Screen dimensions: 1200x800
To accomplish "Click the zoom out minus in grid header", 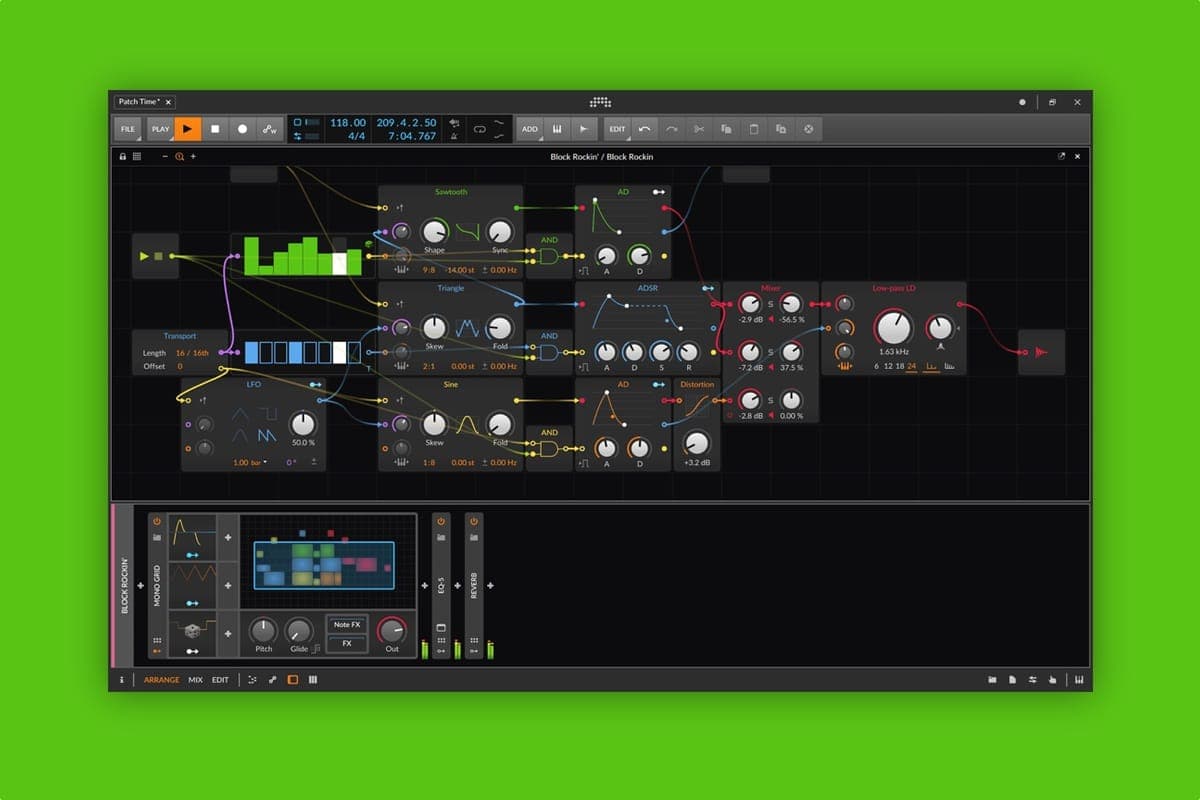I will click(x=165, y=156).
